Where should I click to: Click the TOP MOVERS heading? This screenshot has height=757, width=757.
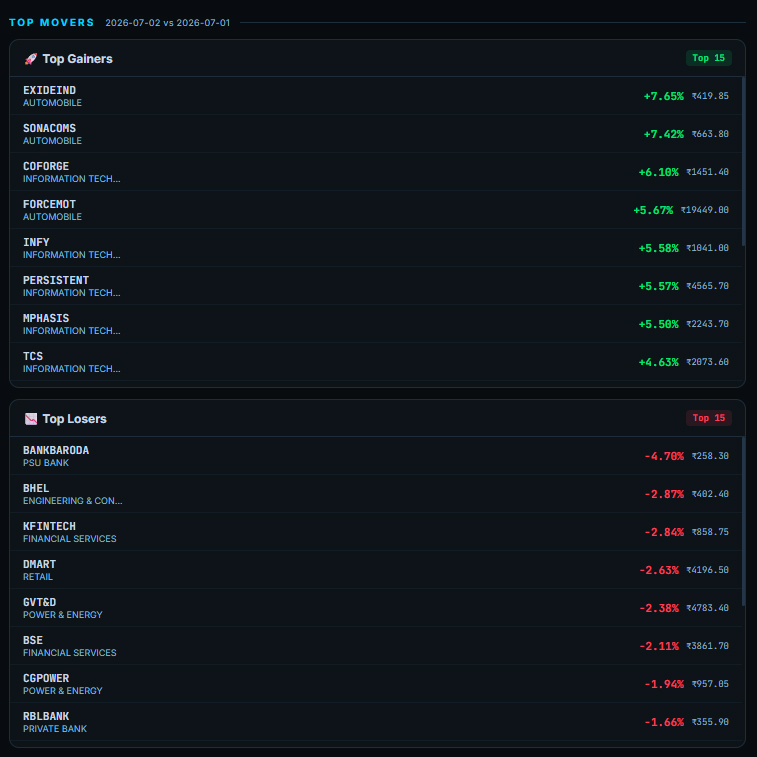coord(51,23)
